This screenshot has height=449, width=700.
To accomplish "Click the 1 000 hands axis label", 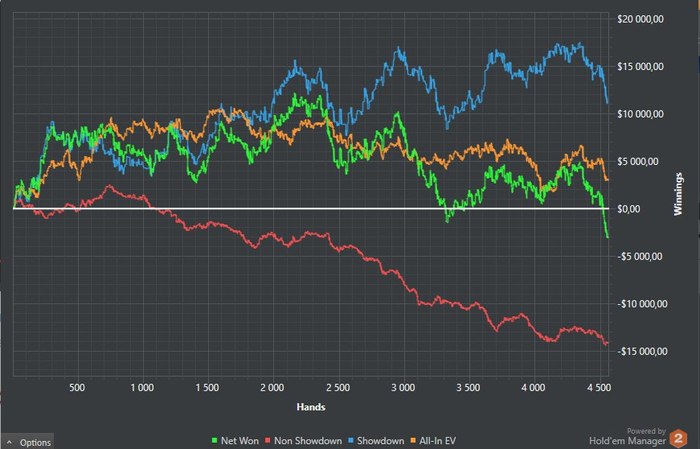I will point(142,387).
